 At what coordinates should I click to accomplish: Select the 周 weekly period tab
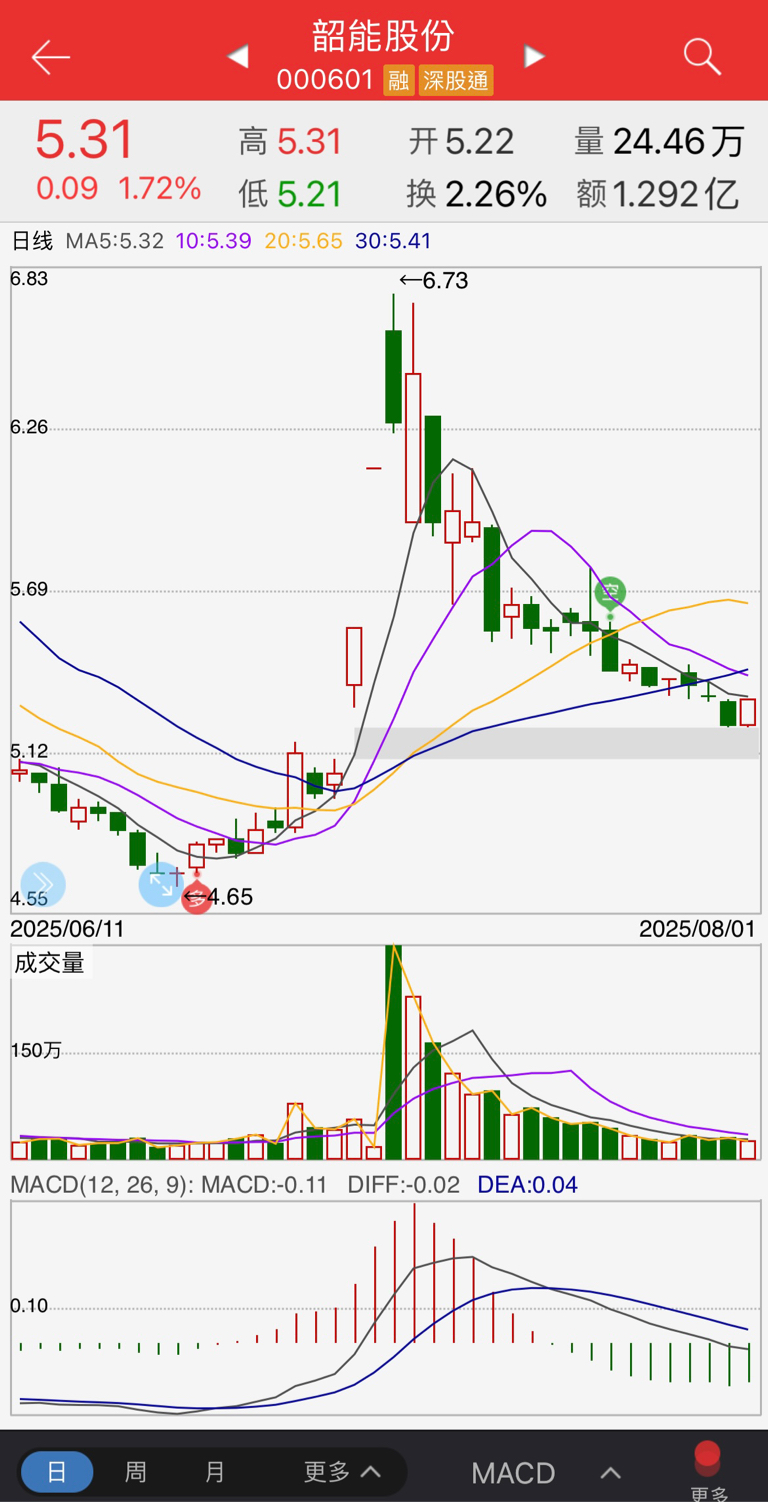(x=136, y=1472)
